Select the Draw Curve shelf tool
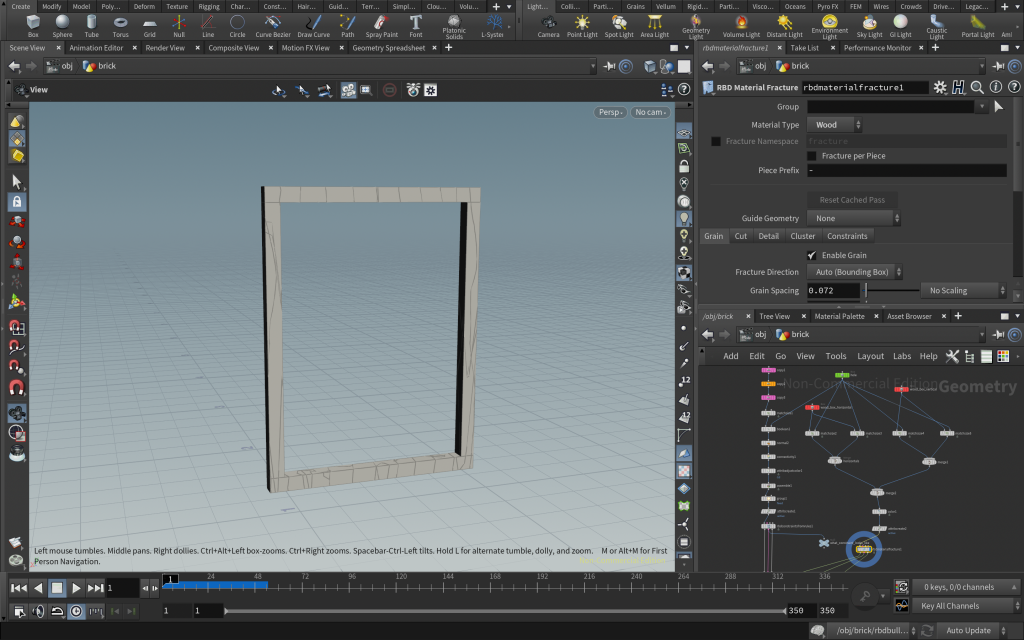Screen dimensions: 1024x640 click(x=313, y=26)
